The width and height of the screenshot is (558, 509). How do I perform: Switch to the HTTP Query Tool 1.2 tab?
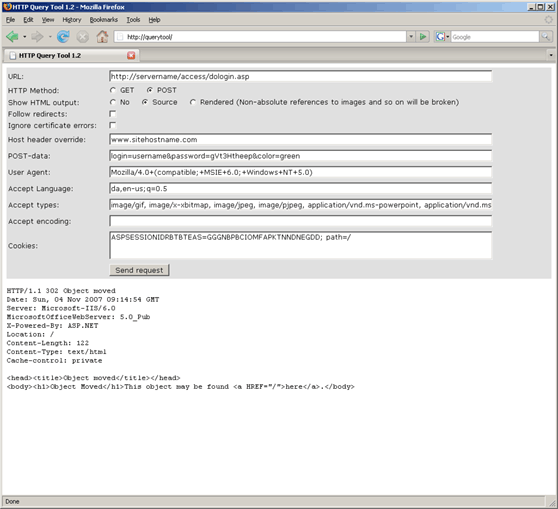pyautogui.click(x=71, y=56)
